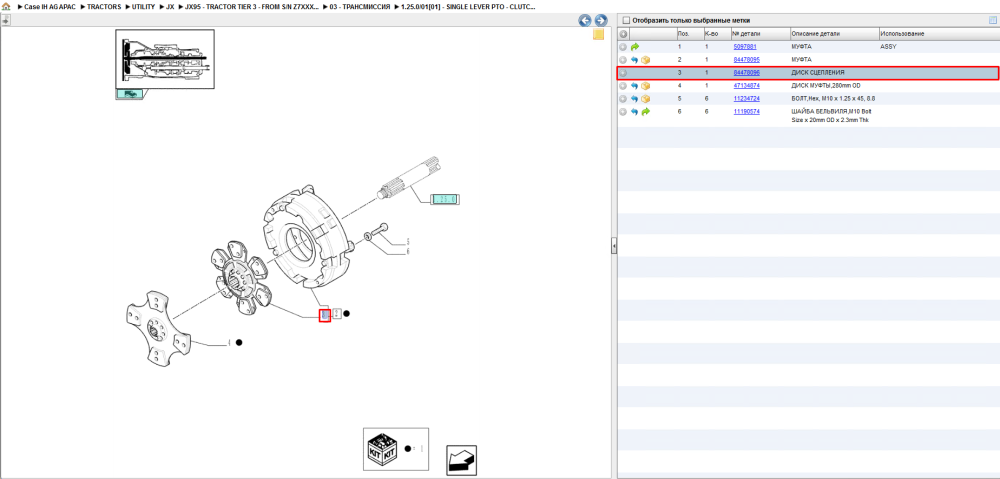Toggle selection circle for row 1 МУФТА ASSY
Viewport: 1000px width, 479px height.
pyautogui.click(x=623, y=47)
